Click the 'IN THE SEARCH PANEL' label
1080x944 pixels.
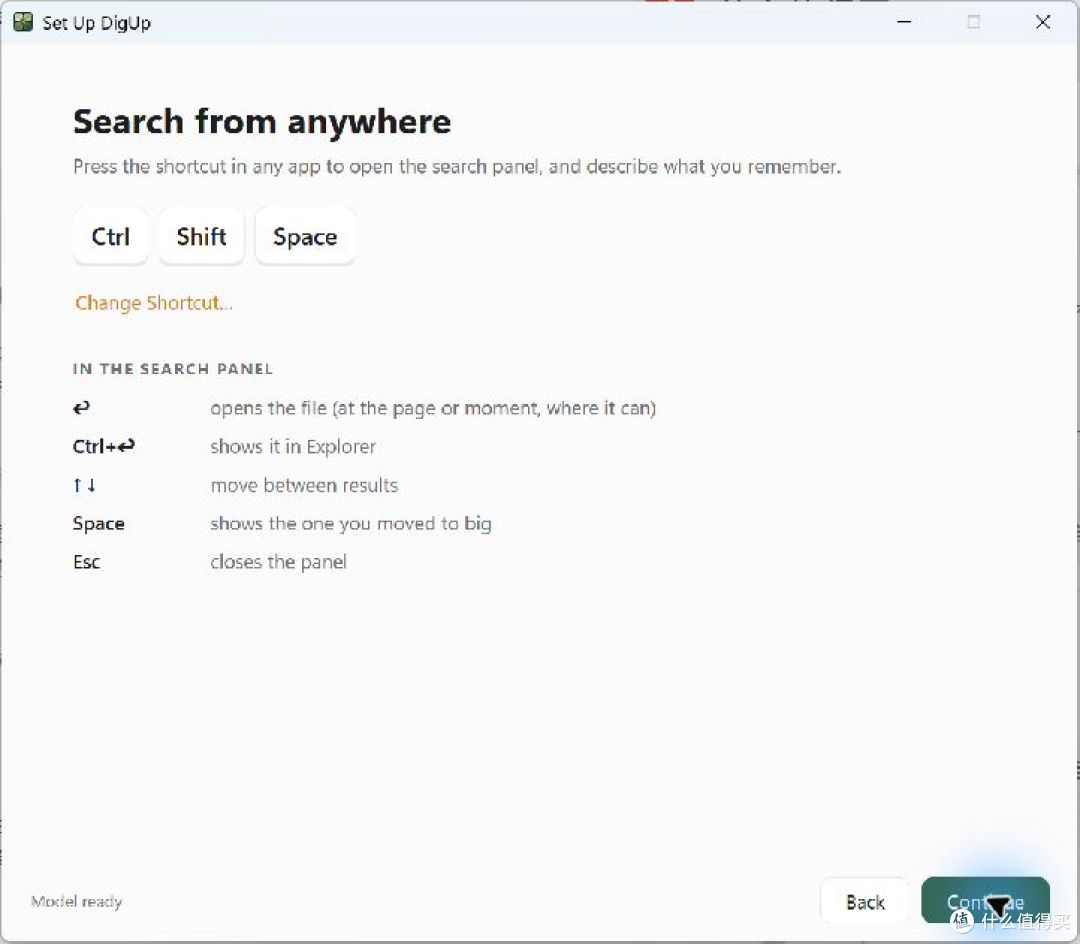(172, 368)
